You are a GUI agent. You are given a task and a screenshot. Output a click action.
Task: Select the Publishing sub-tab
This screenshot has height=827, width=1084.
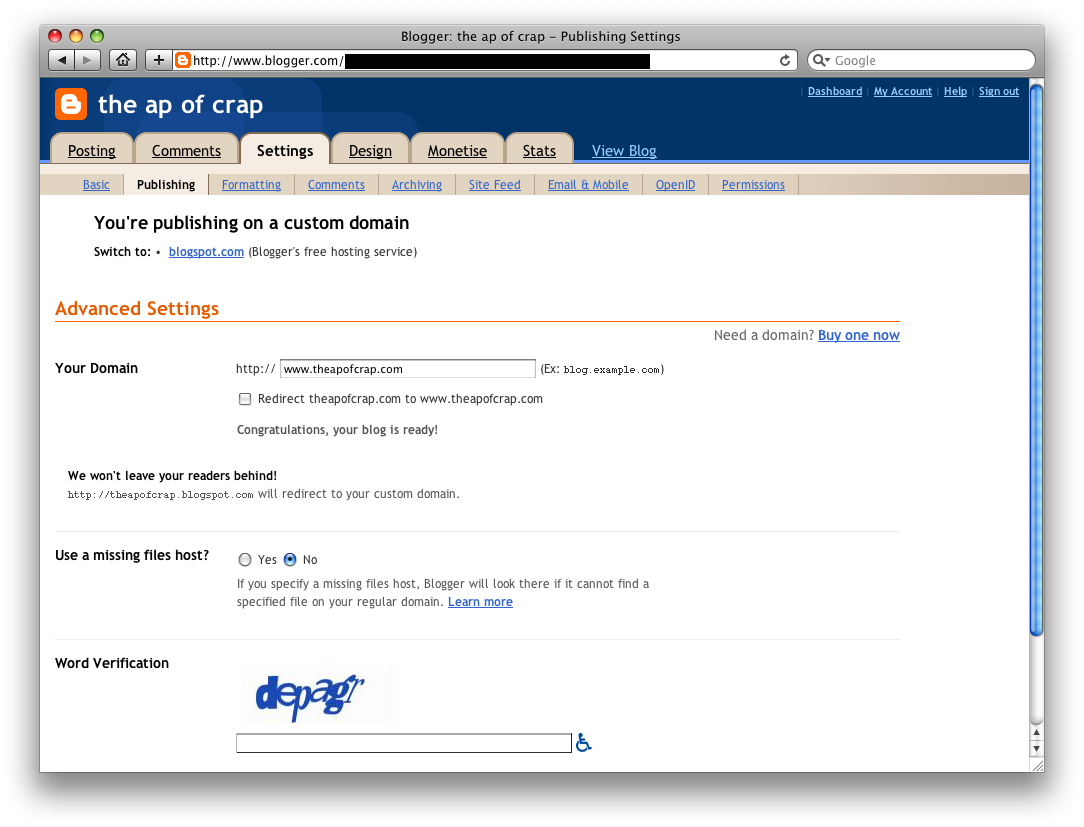[166, 185]
